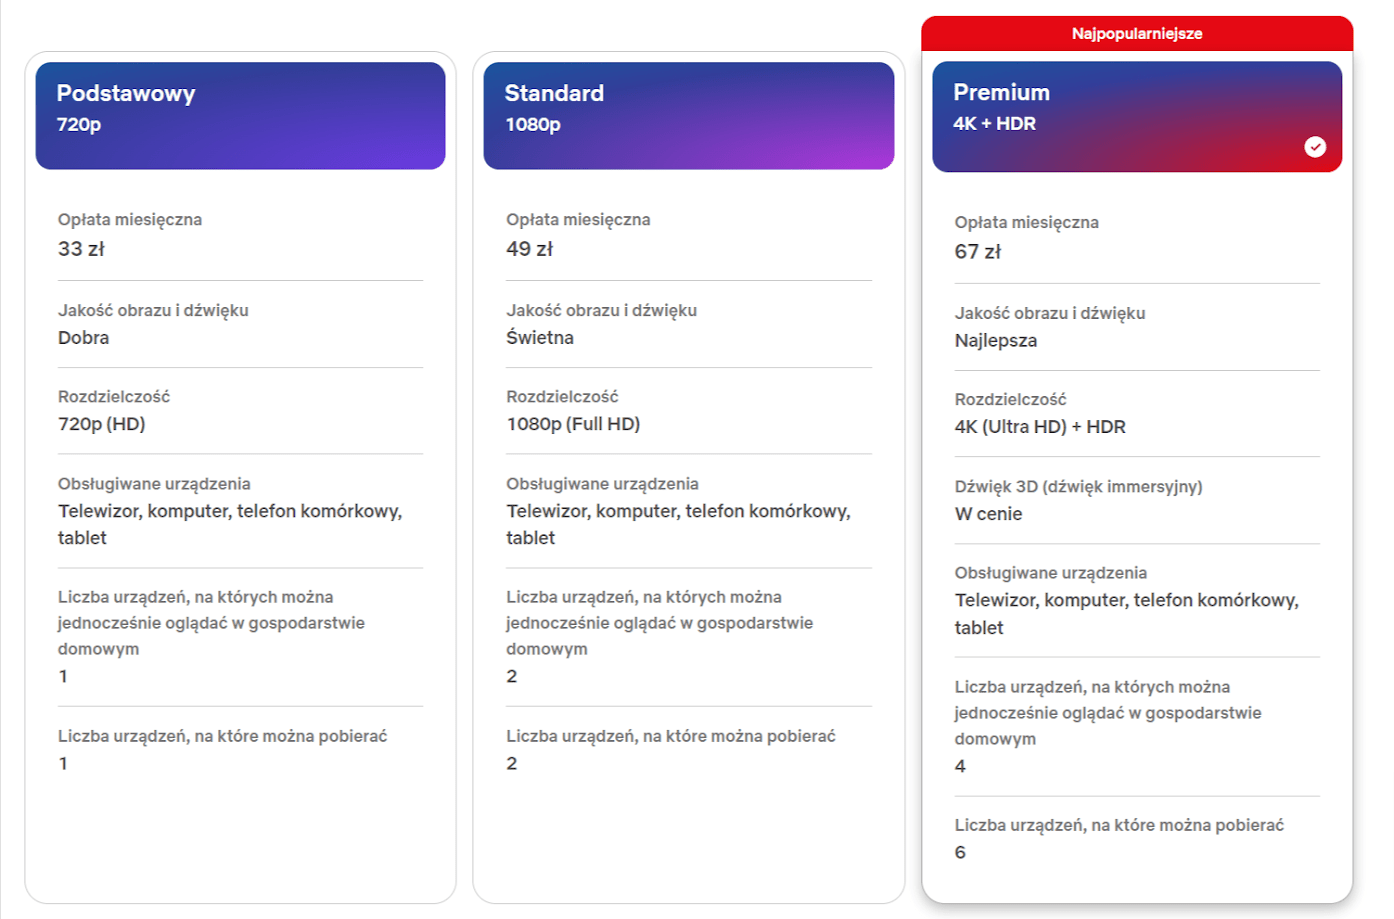
Task: Click the 'Świetna' quality value in Standard
Action: (x=539, y=338)
